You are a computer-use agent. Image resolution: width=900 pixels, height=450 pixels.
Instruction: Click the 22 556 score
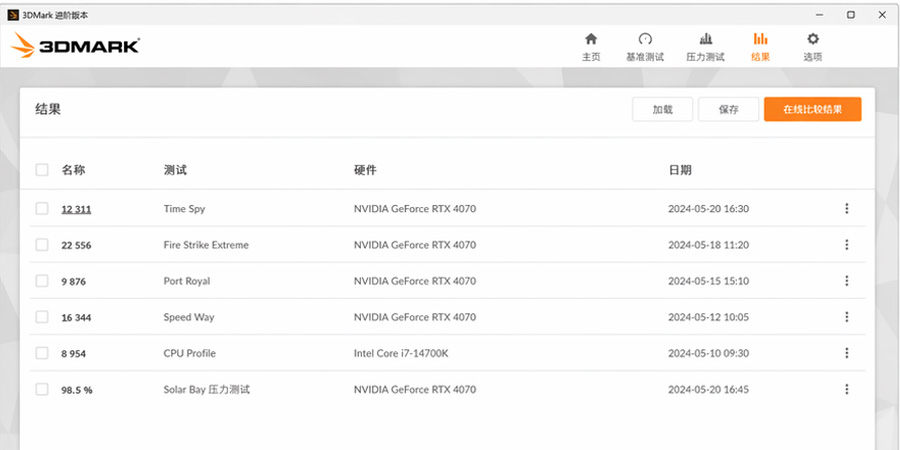point(76,246)
